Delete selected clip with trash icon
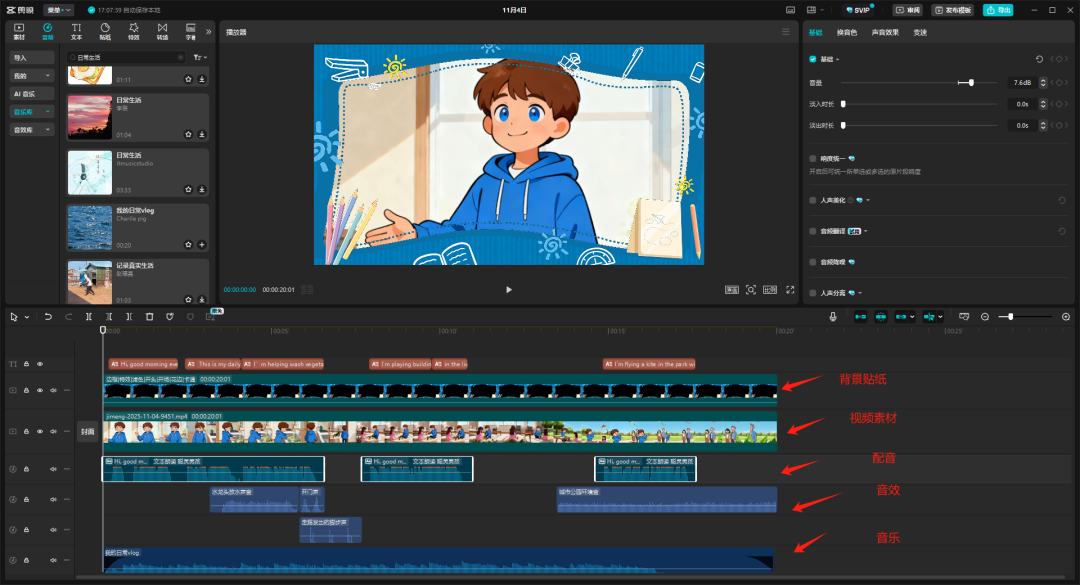 (149, 317)
